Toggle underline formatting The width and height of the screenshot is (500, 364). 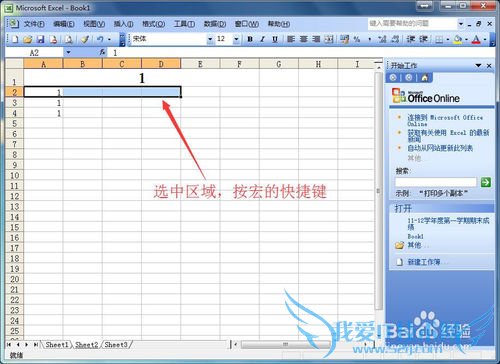point(275,39)
